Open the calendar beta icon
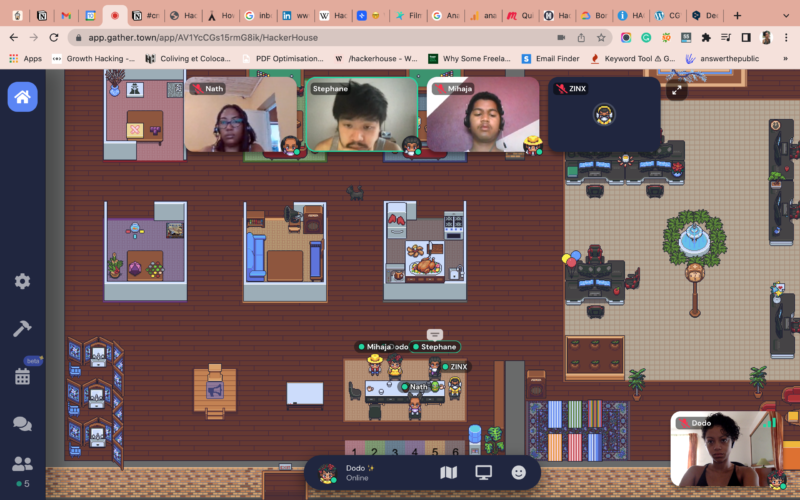This screenshot has width=800, height=500. (22, 376)
